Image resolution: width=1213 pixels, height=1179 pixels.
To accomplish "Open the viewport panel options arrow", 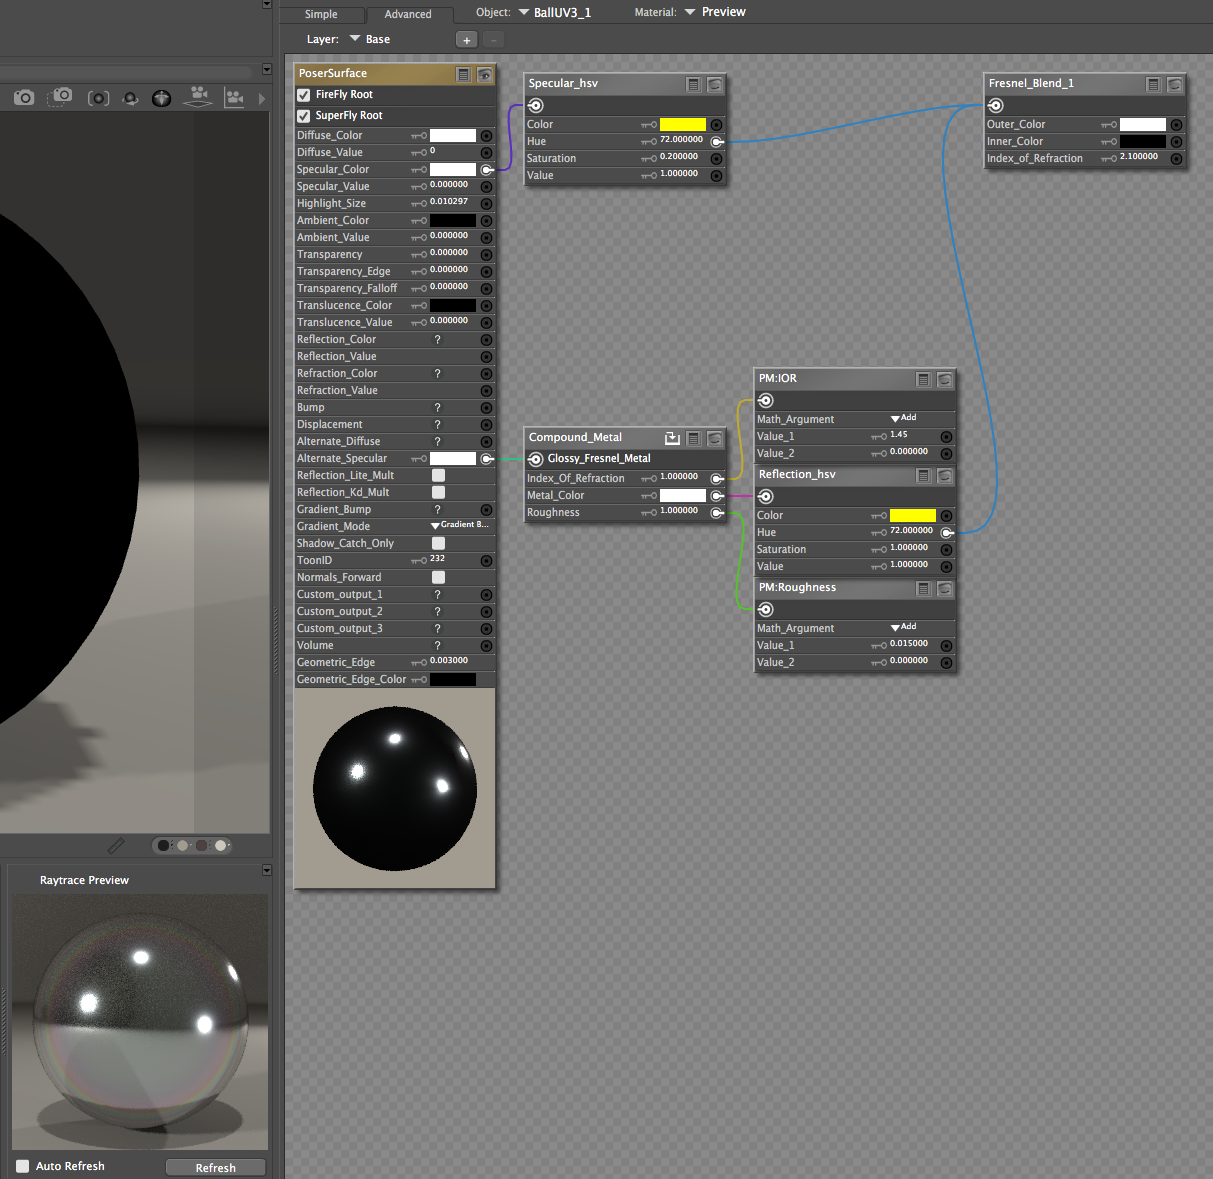I will pyautogui.click(x=267, y=69).
